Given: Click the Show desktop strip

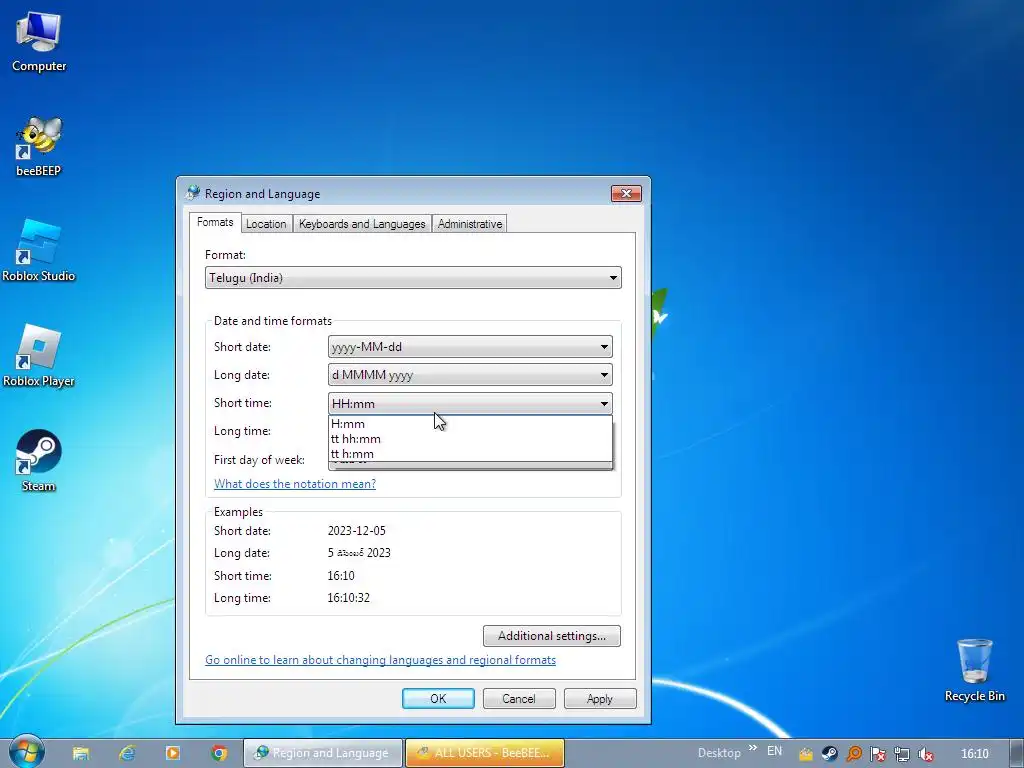Looking at the screenshot, I should click(x=1019, y=753).
